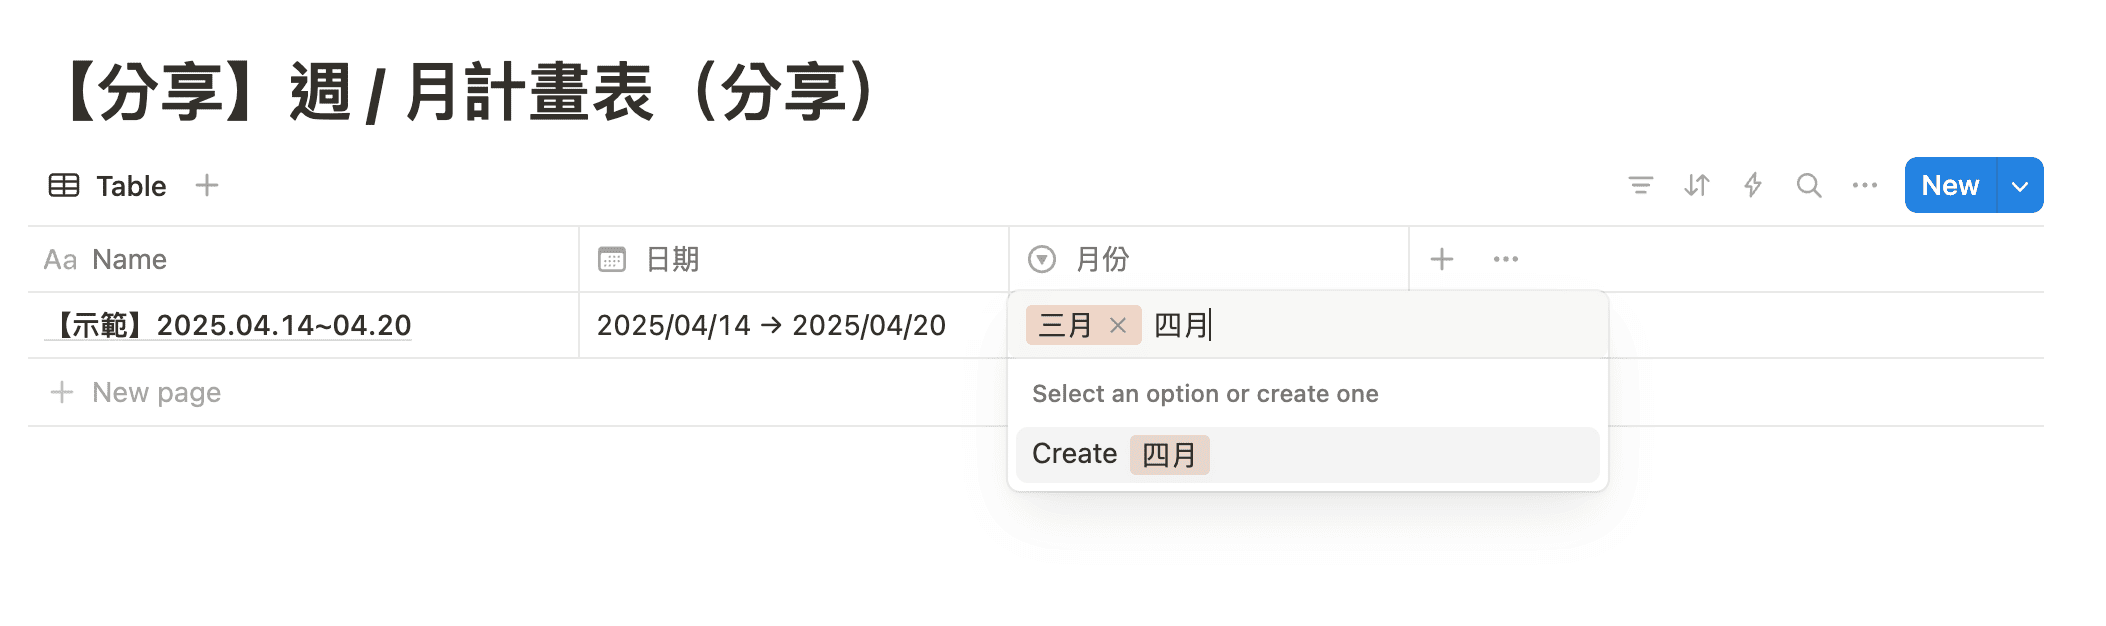This screenshot has width=2106, height=626.
Task: Click the blue New button
Action: [1950, 186]
